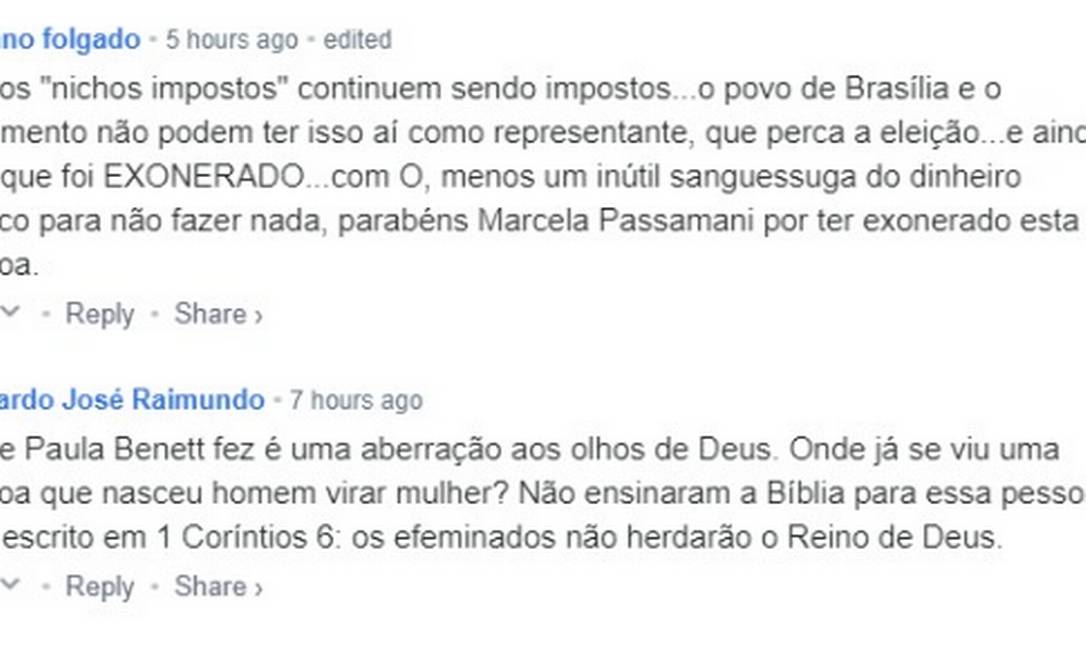The width and height of the screenshot is (1086, 652).
Task: Click "Reino de Deus" in second comment
Action: click(x=895, y=537)
